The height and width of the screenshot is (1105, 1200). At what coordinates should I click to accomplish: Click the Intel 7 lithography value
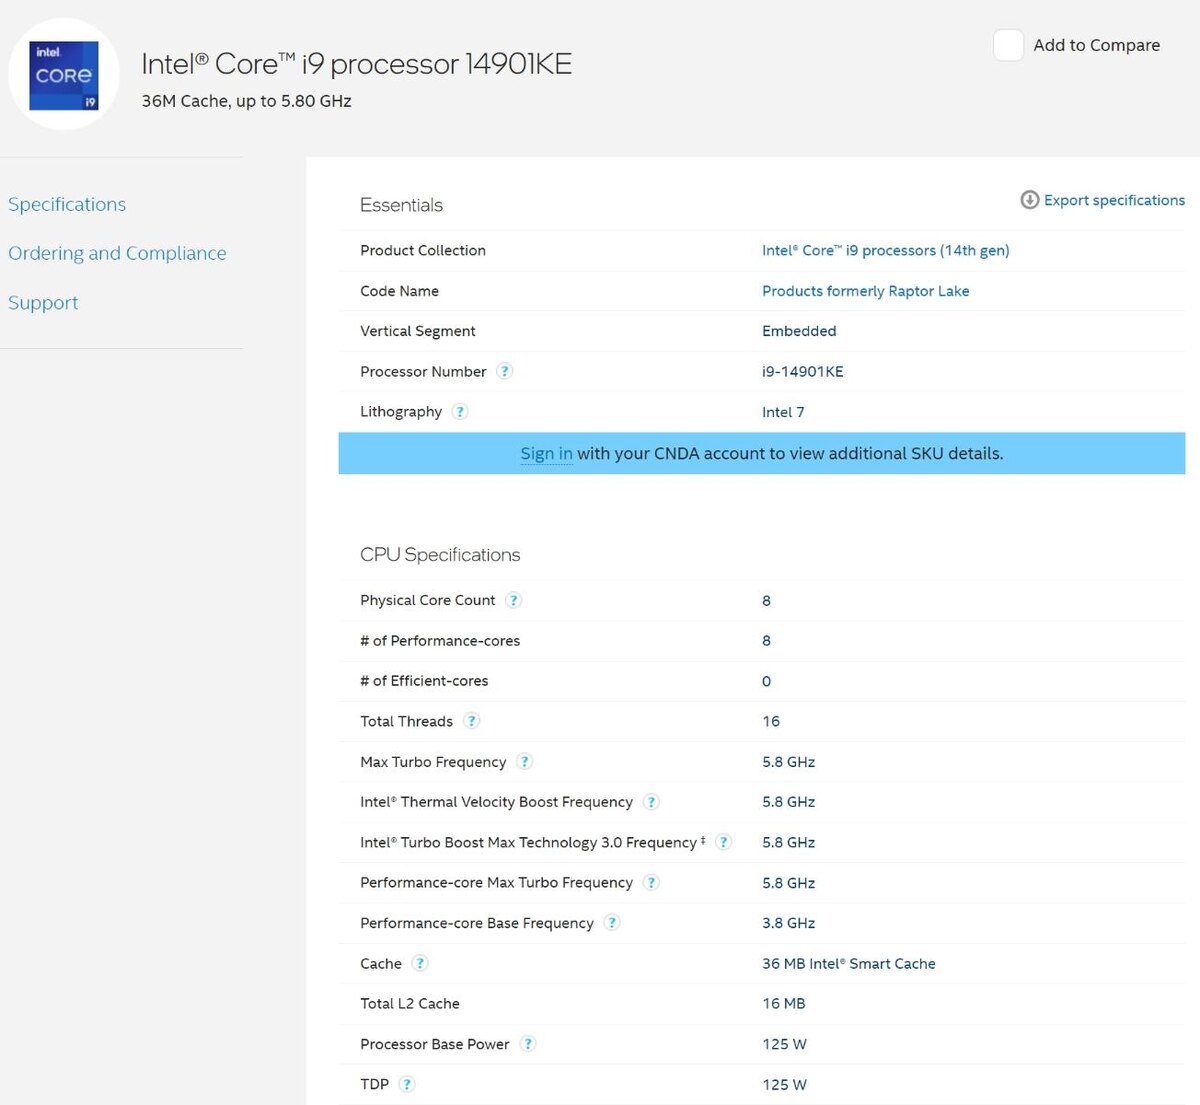pos(783,412)
